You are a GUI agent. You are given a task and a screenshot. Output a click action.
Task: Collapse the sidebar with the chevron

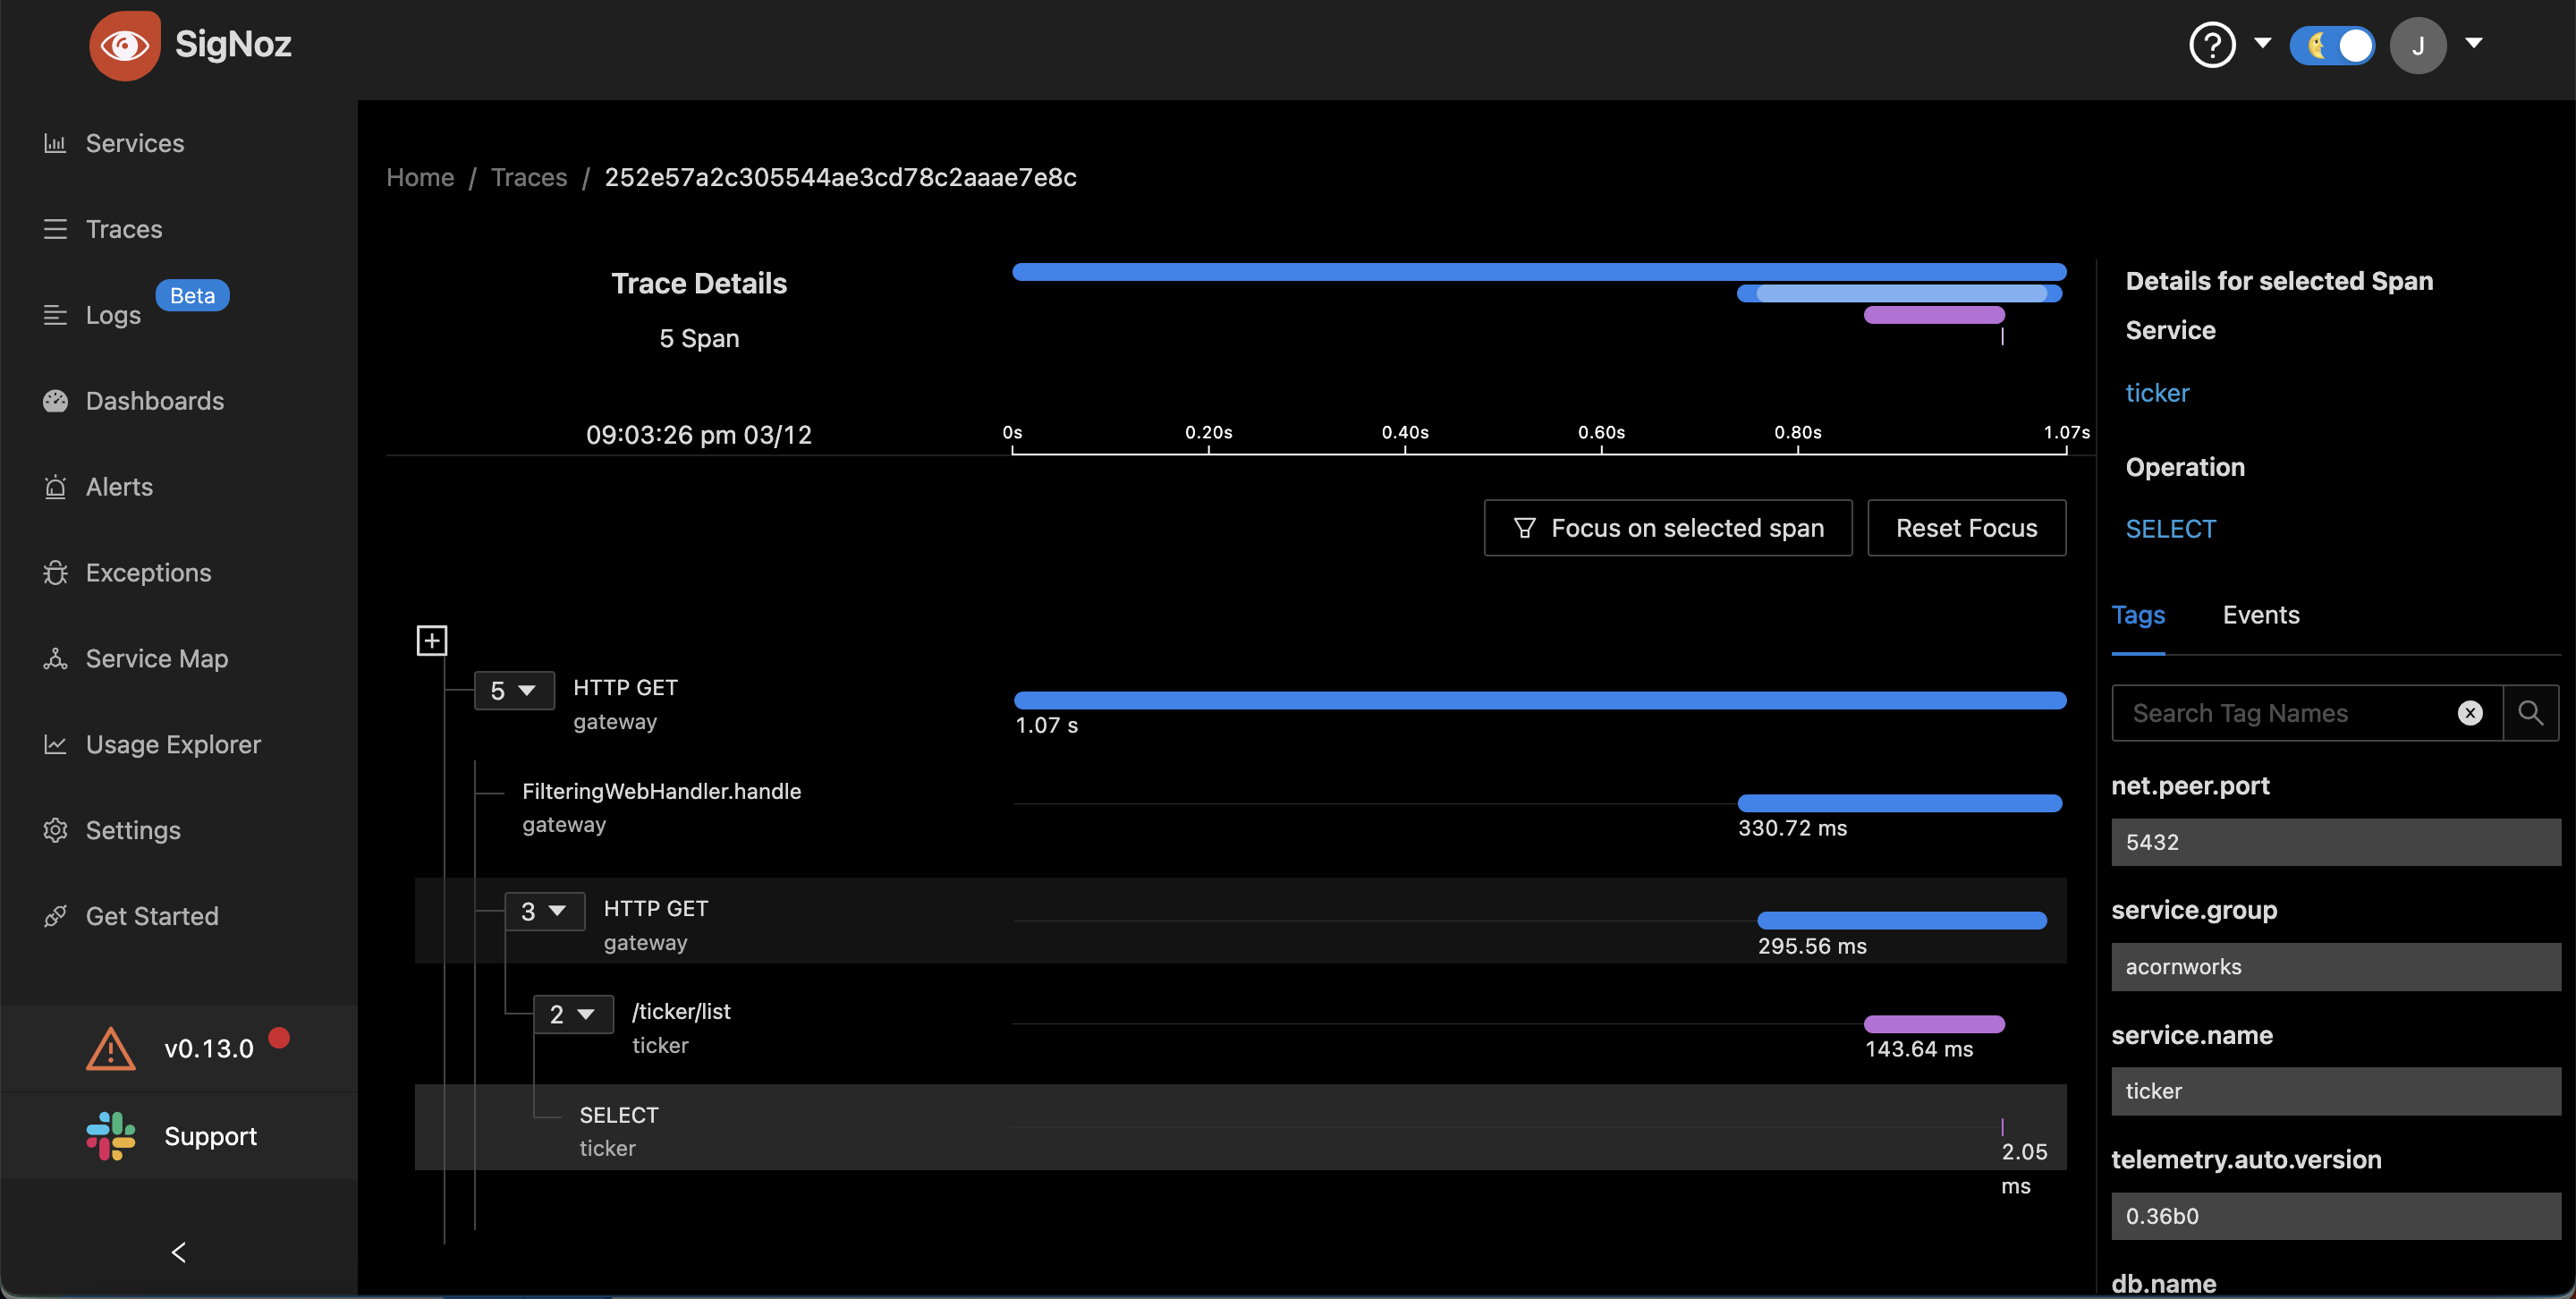tap(179, 1253)
